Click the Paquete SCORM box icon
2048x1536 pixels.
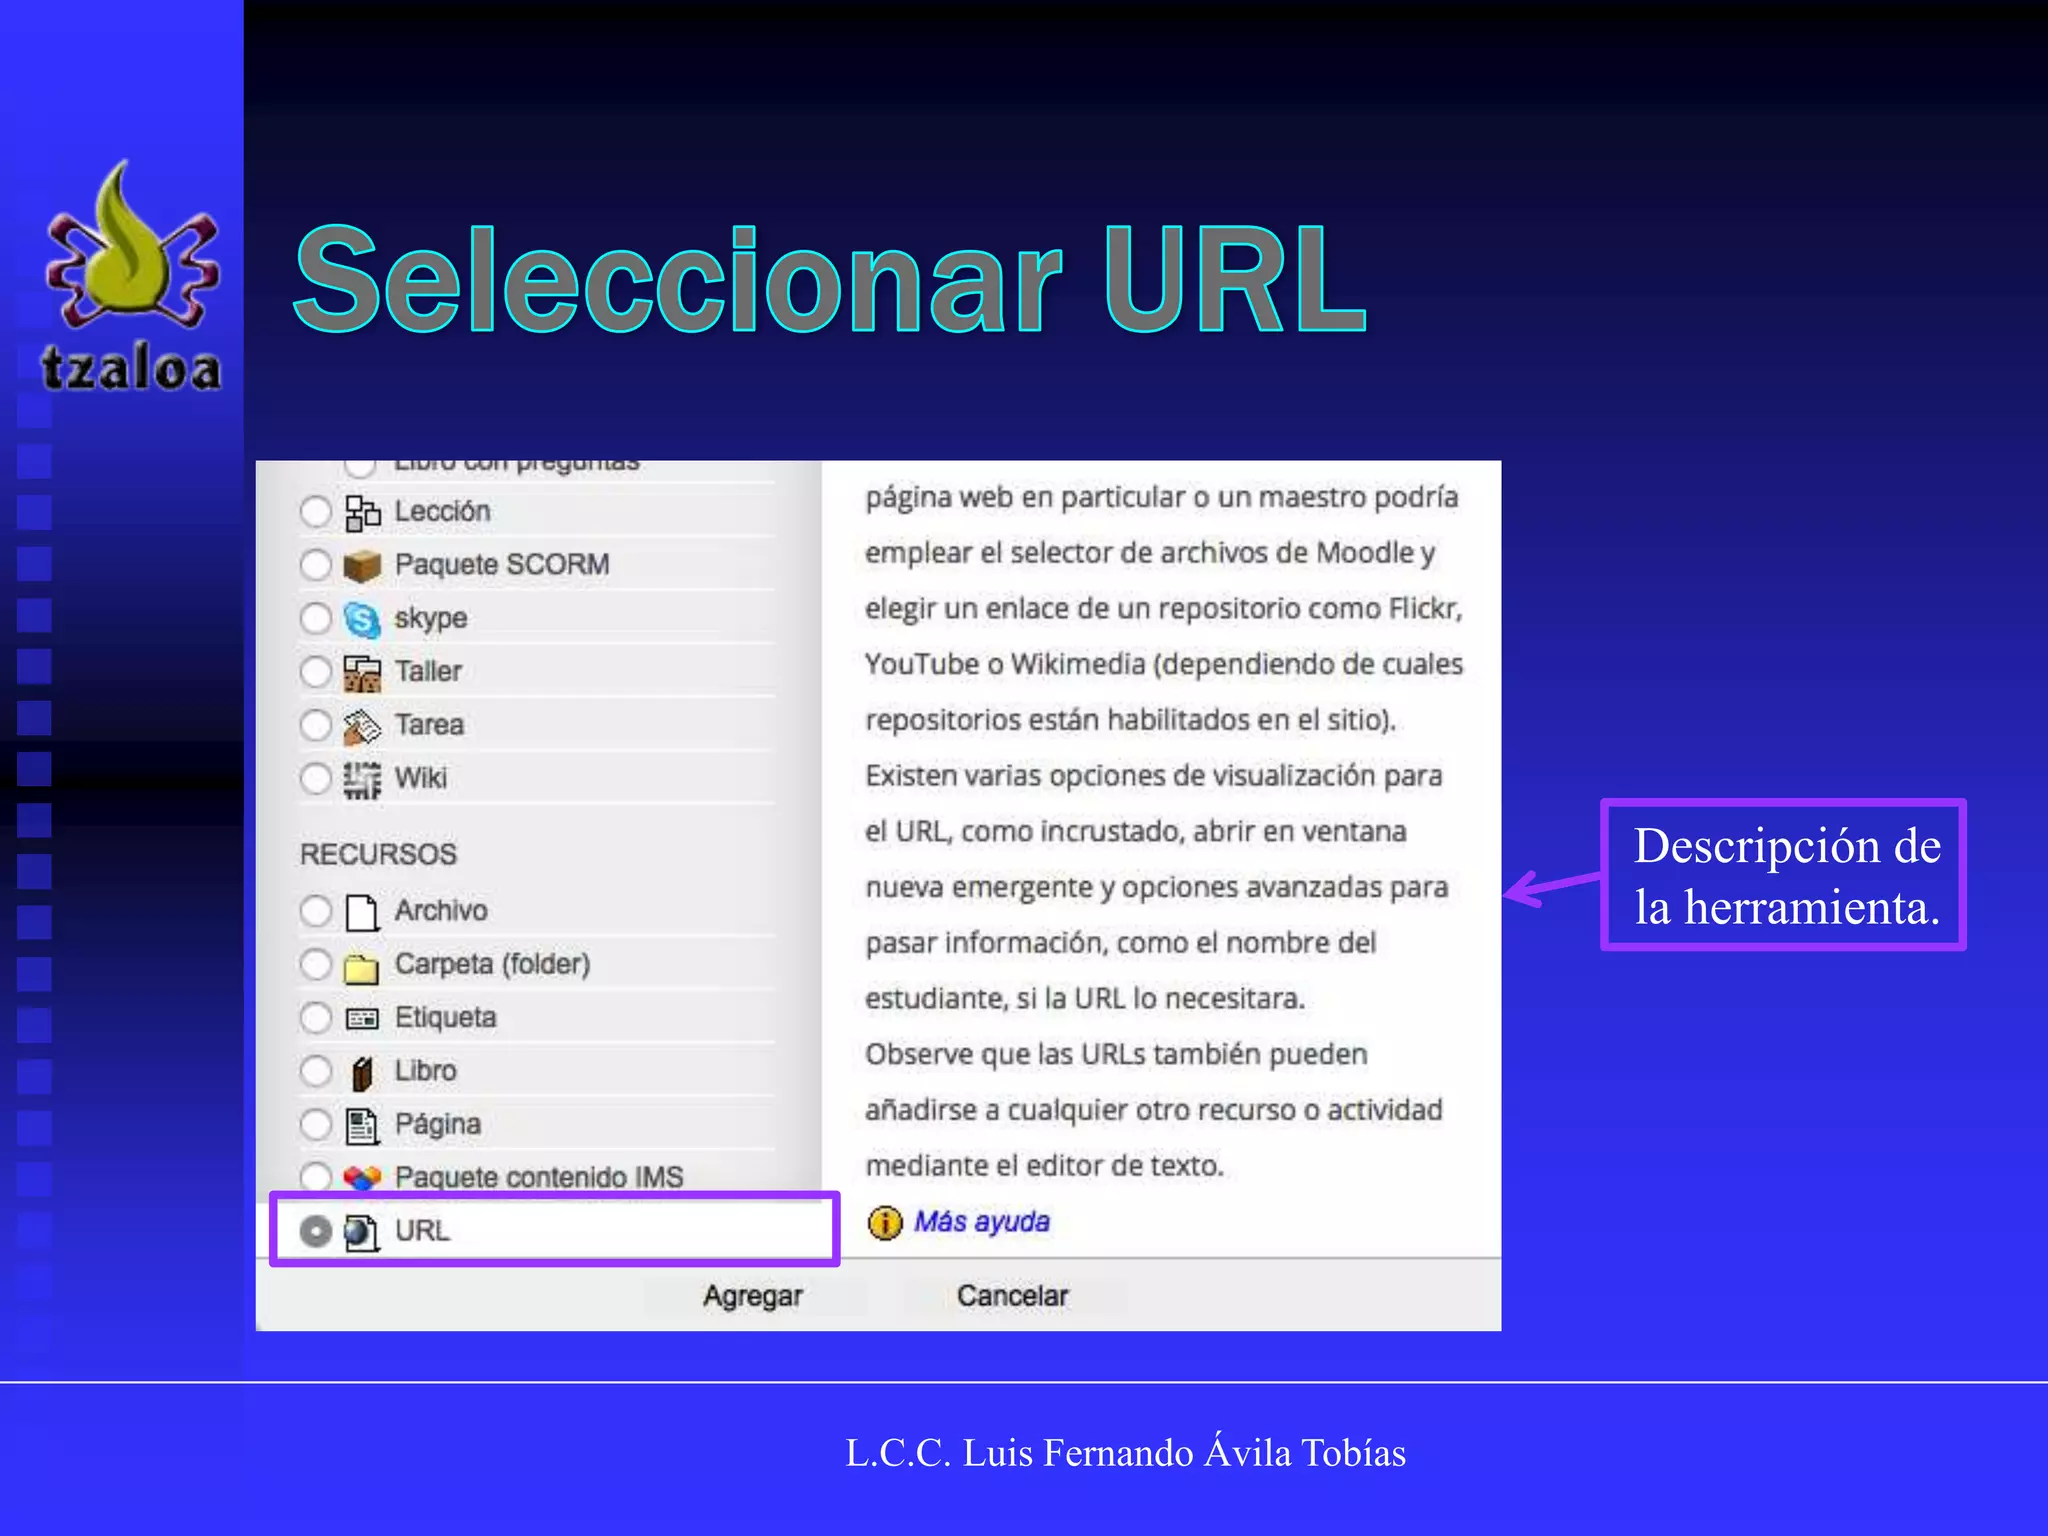pos(362,565)
